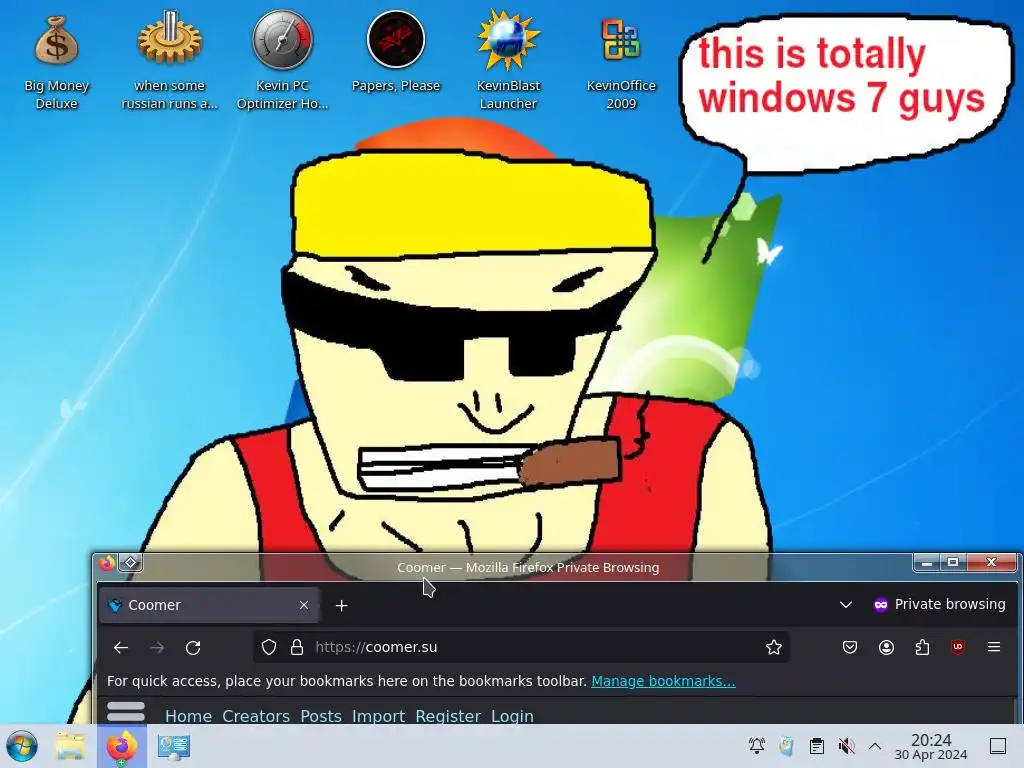Click the URL bar showing coomer.su

tap(520, 647)
